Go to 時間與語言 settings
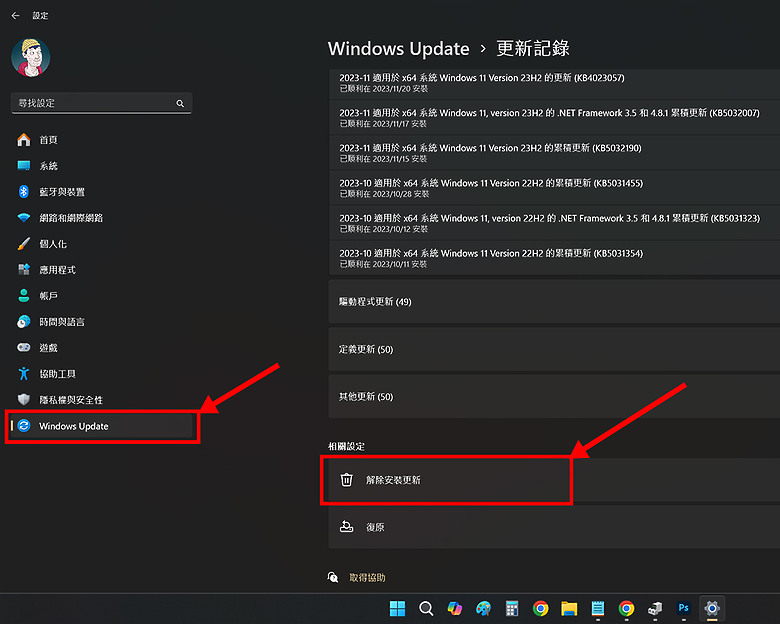Image resolution: width=780 pixels, height=624 pixels. 101,322
